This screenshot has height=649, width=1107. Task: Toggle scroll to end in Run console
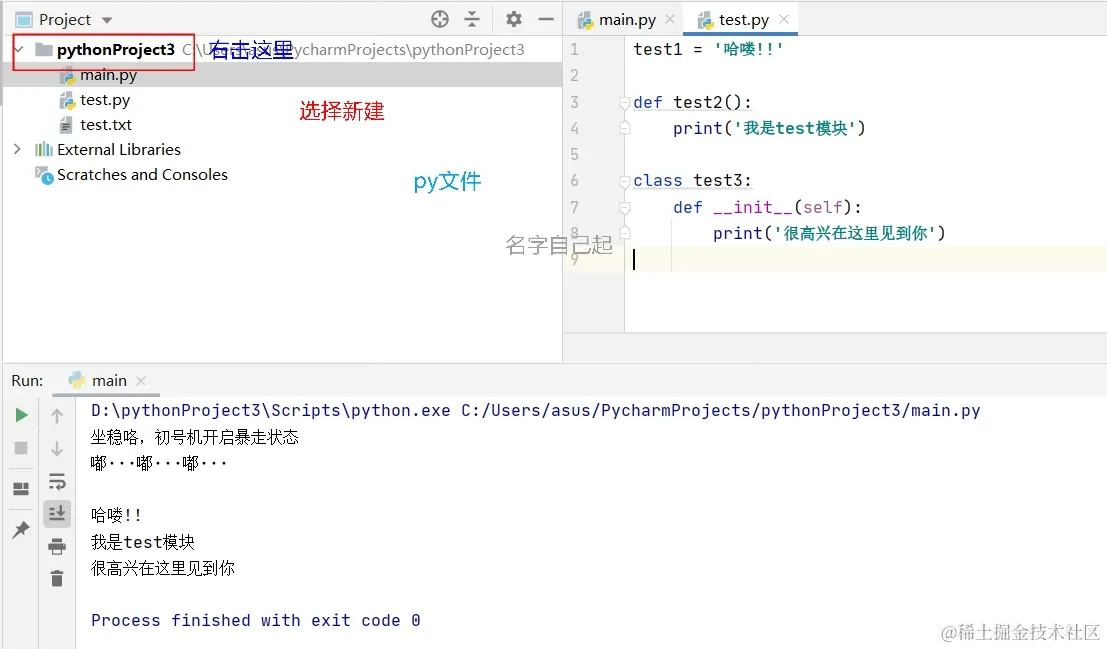coord(57,513)
